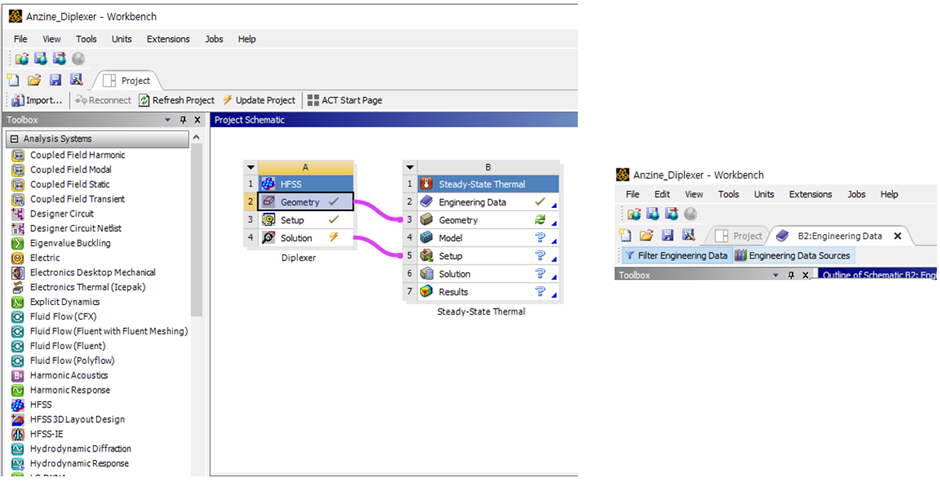Toggle Engineering Data Sources
This screenshot has width=940, height=481.
792,255
